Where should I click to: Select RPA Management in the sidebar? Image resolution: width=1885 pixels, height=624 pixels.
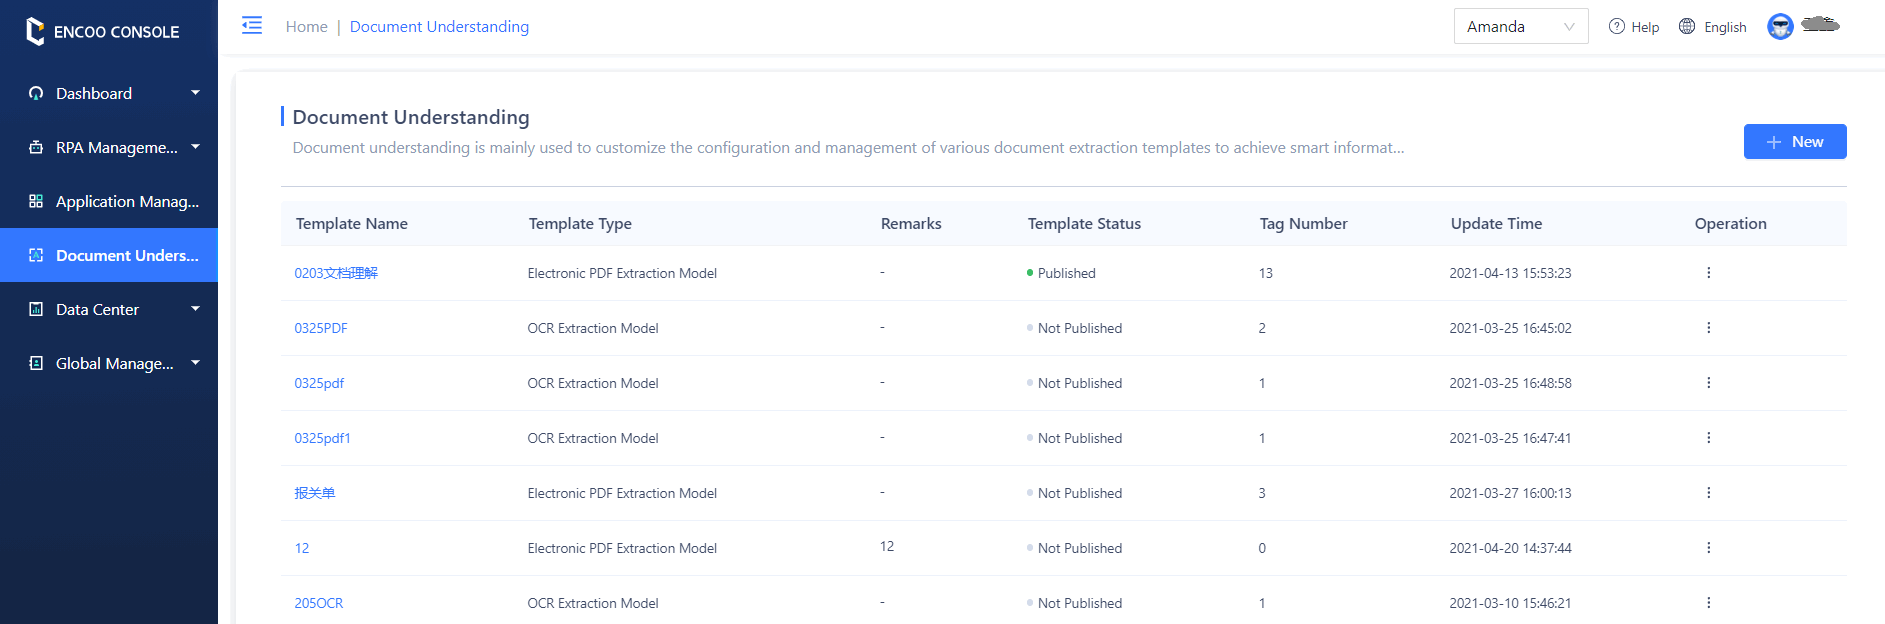[109, 147]
